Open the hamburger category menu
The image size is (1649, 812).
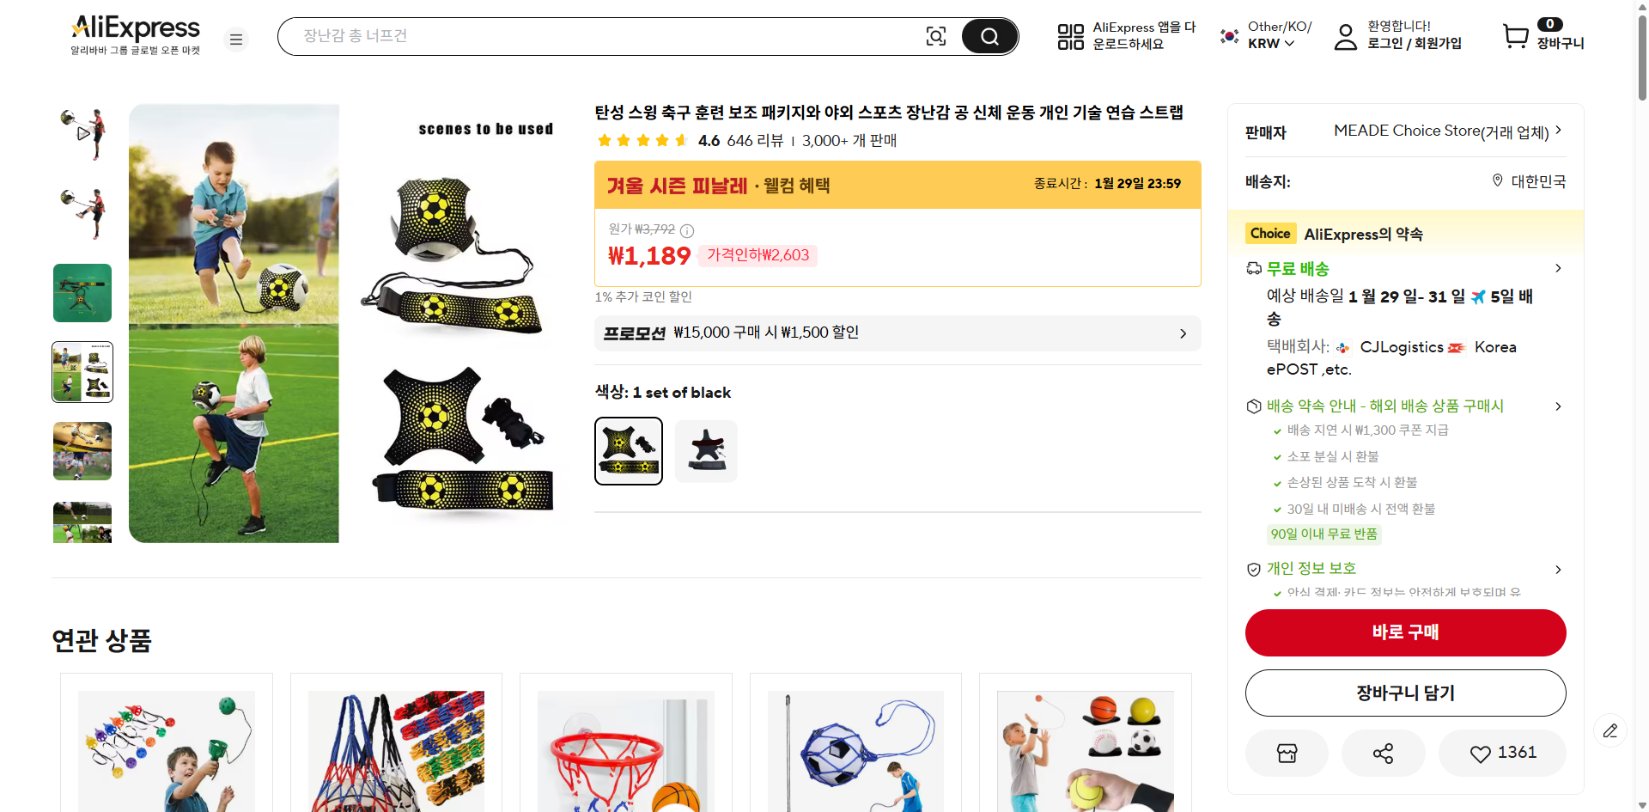coord(236,39)
